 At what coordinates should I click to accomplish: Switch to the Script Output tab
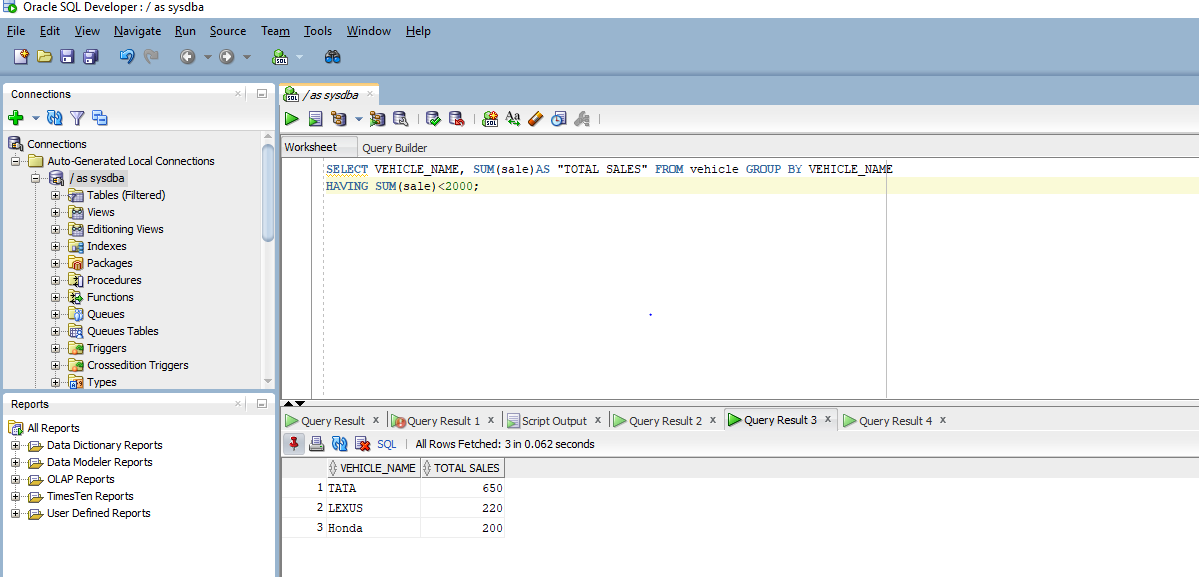tap(553, 421)
